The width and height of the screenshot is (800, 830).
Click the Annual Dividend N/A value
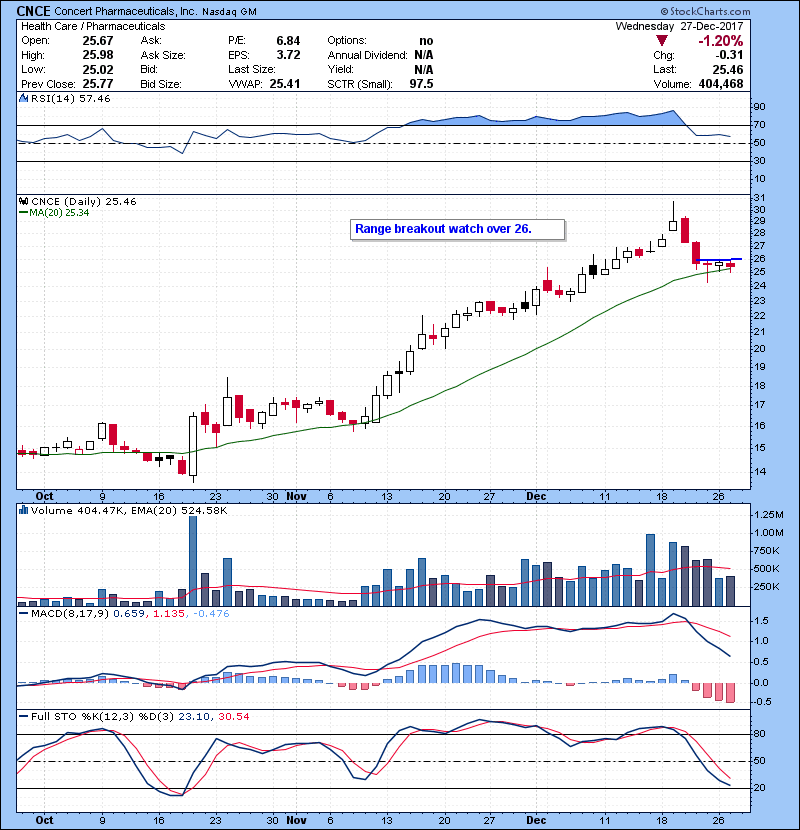click(x=424, y=55)
